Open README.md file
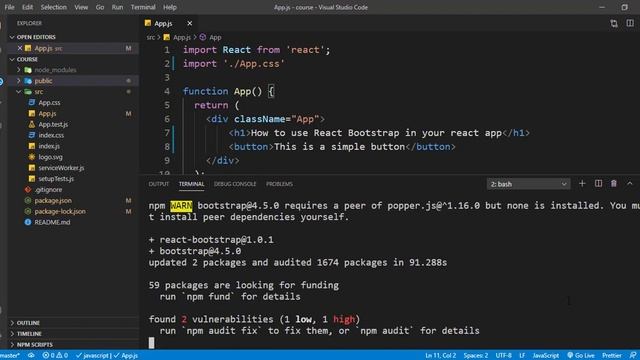This screenshot has width=640, height=360. point(52,222)
